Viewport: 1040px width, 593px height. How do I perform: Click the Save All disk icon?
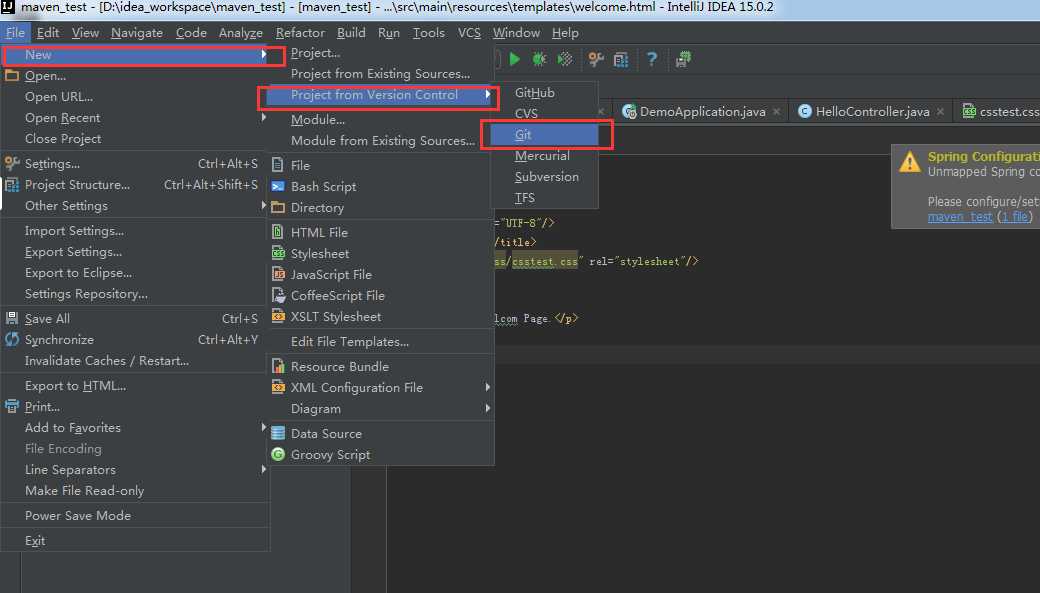click(x=12, y=318)
